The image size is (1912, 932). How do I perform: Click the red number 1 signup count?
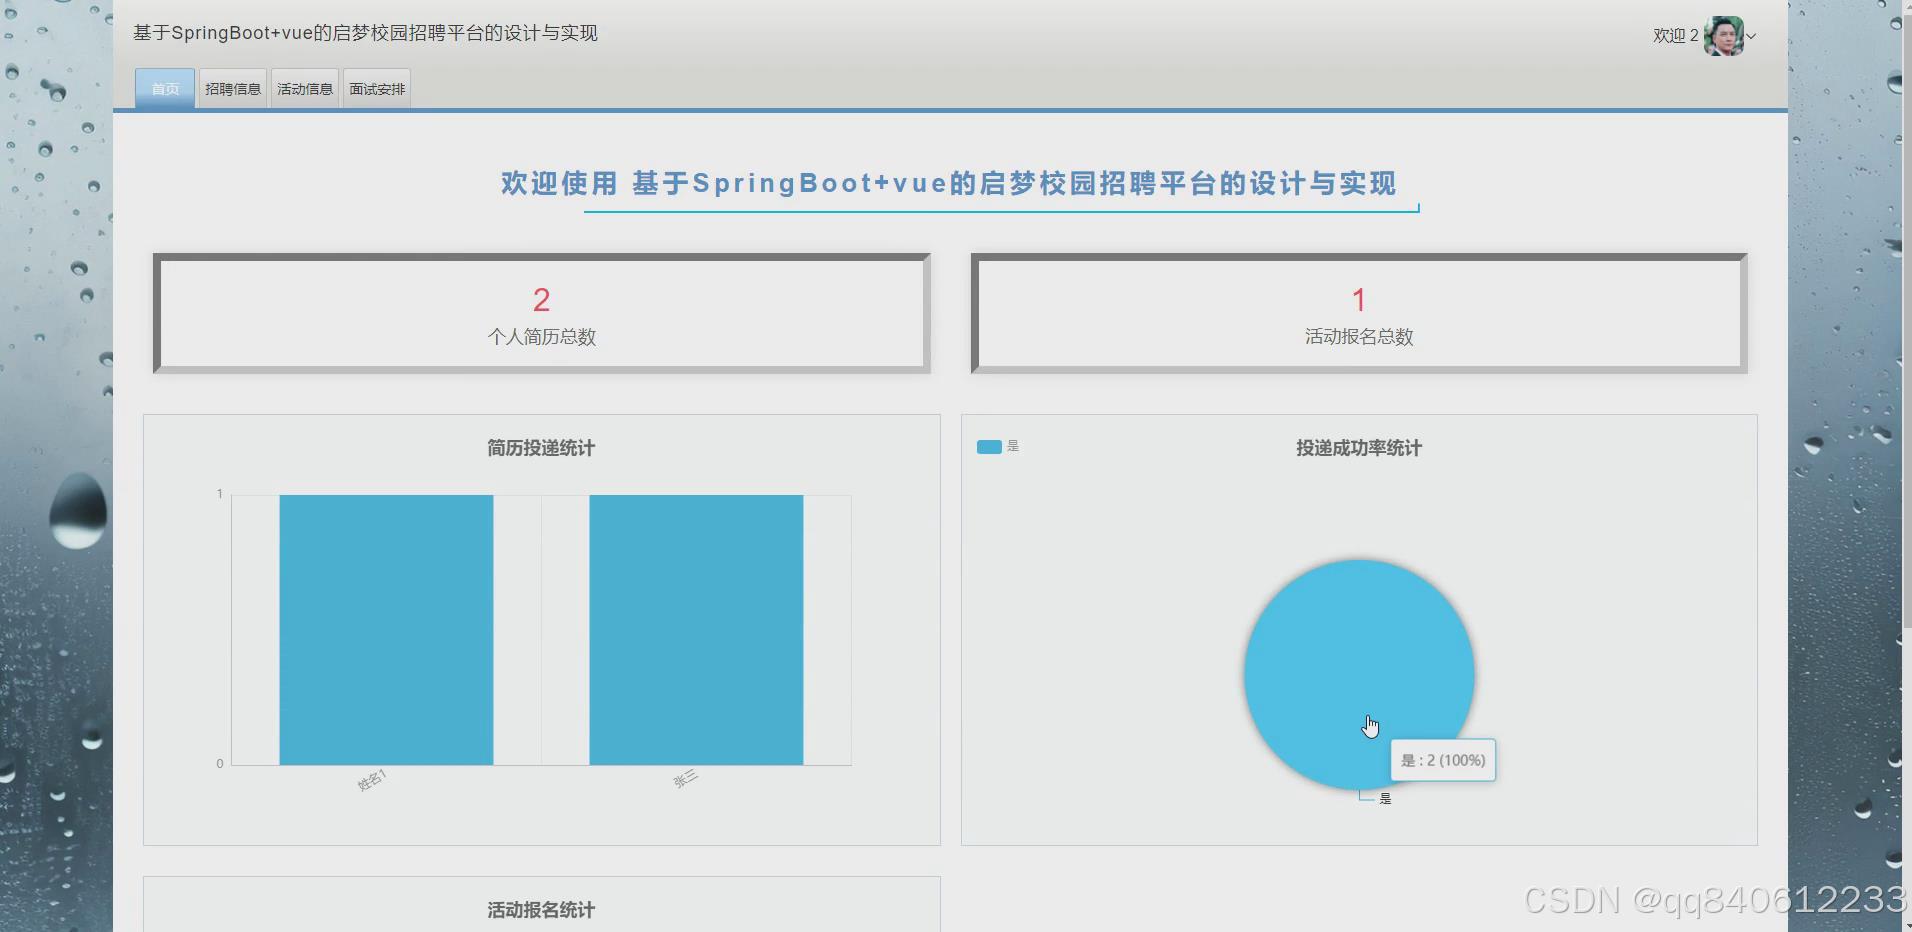pos(1359,300)
